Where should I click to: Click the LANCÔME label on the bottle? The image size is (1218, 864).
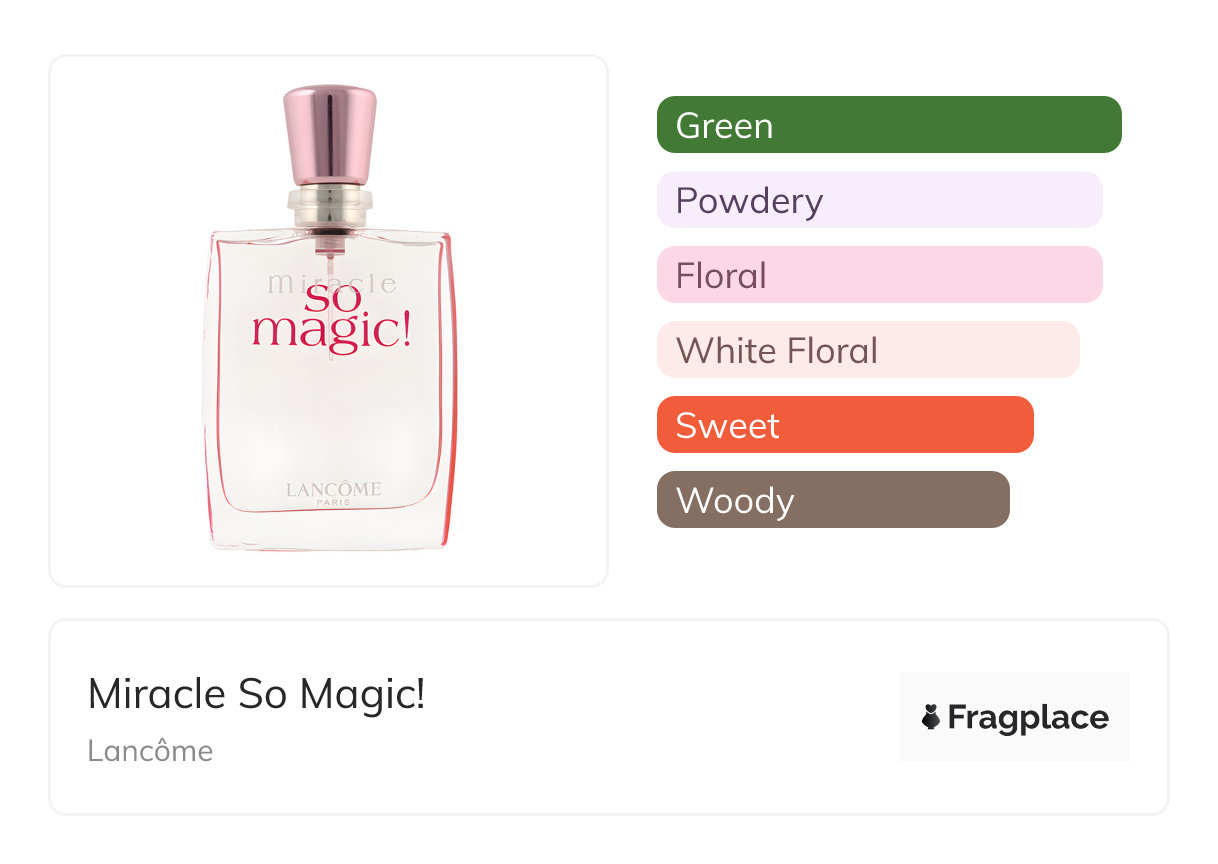pyautogui.click(x=333, y=489)
